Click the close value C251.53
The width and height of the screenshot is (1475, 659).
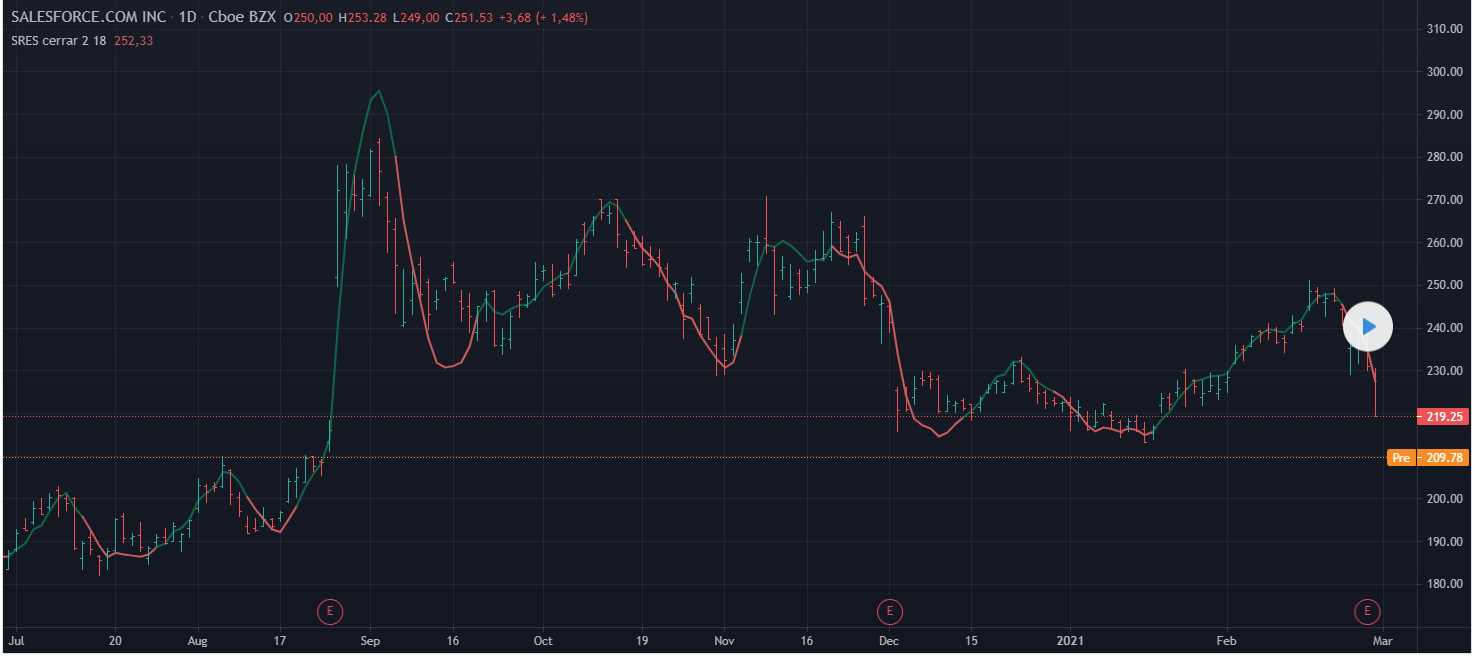[x=469, y=18]
